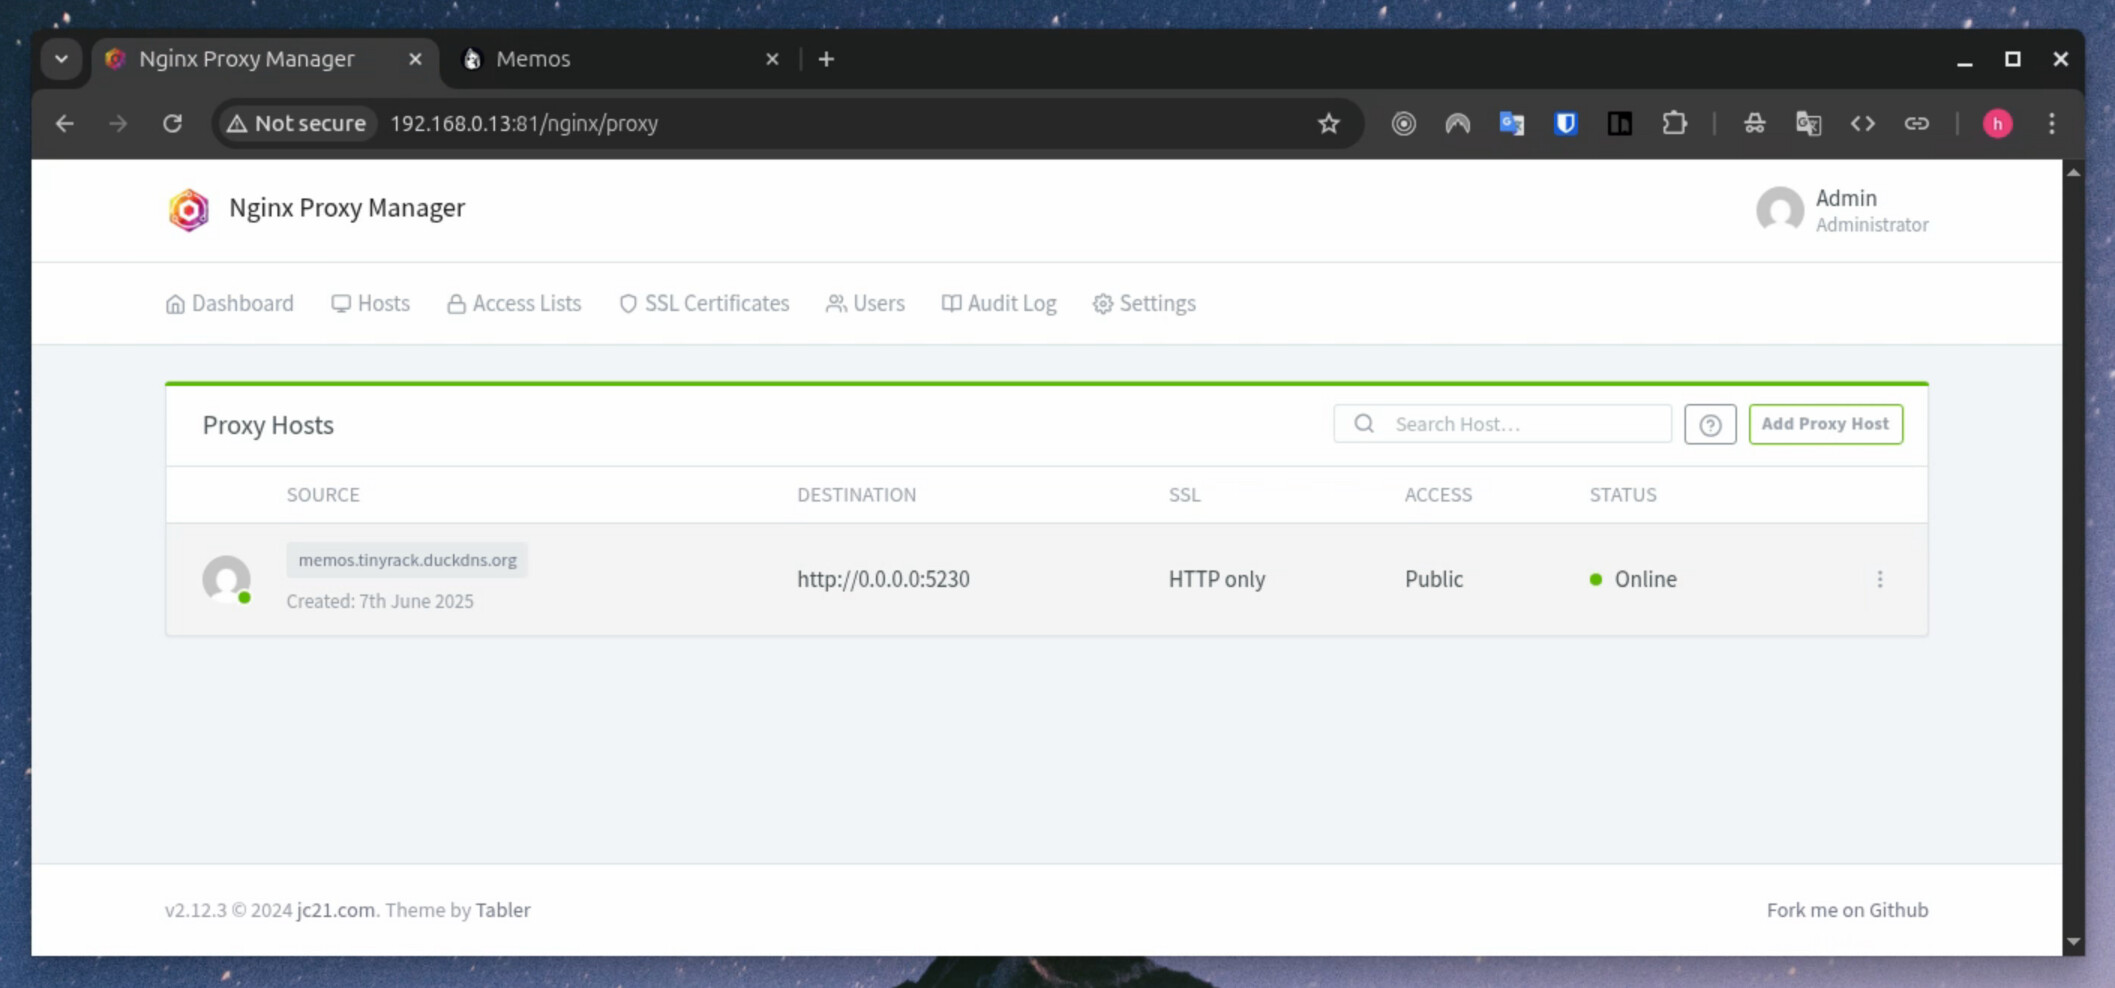2115x988 pixels.
Task: Close the Nginx Proxy Manager tab
Action: click(x=415, y=59)
